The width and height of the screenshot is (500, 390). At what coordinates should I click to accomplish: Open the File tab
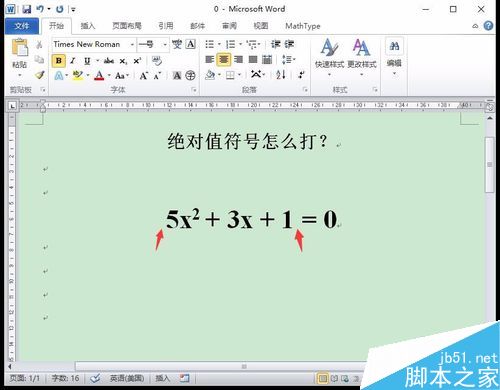pyautogui.click(x=22, y=26)
